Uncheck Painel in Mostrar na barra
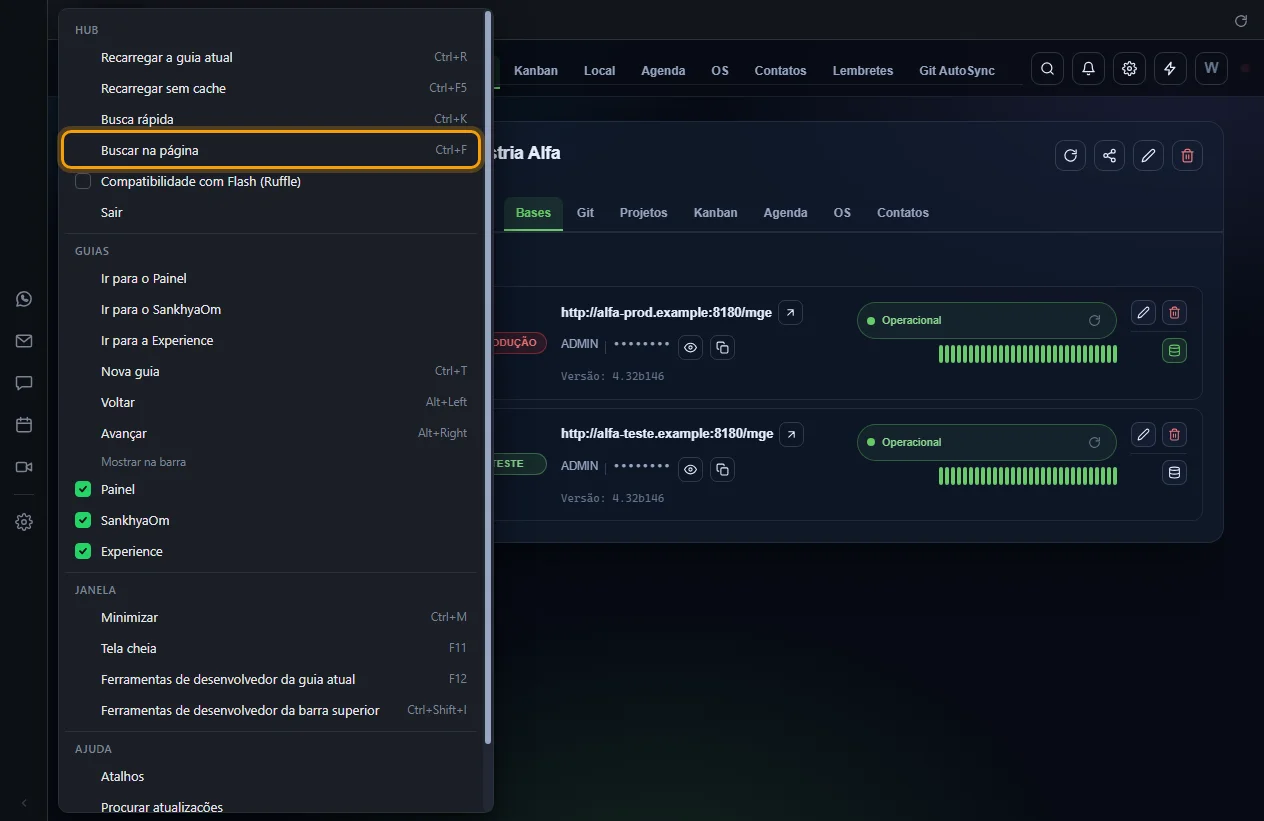Image resolution: width=1264 pixels, height=821 pixels. coord(83,489)
